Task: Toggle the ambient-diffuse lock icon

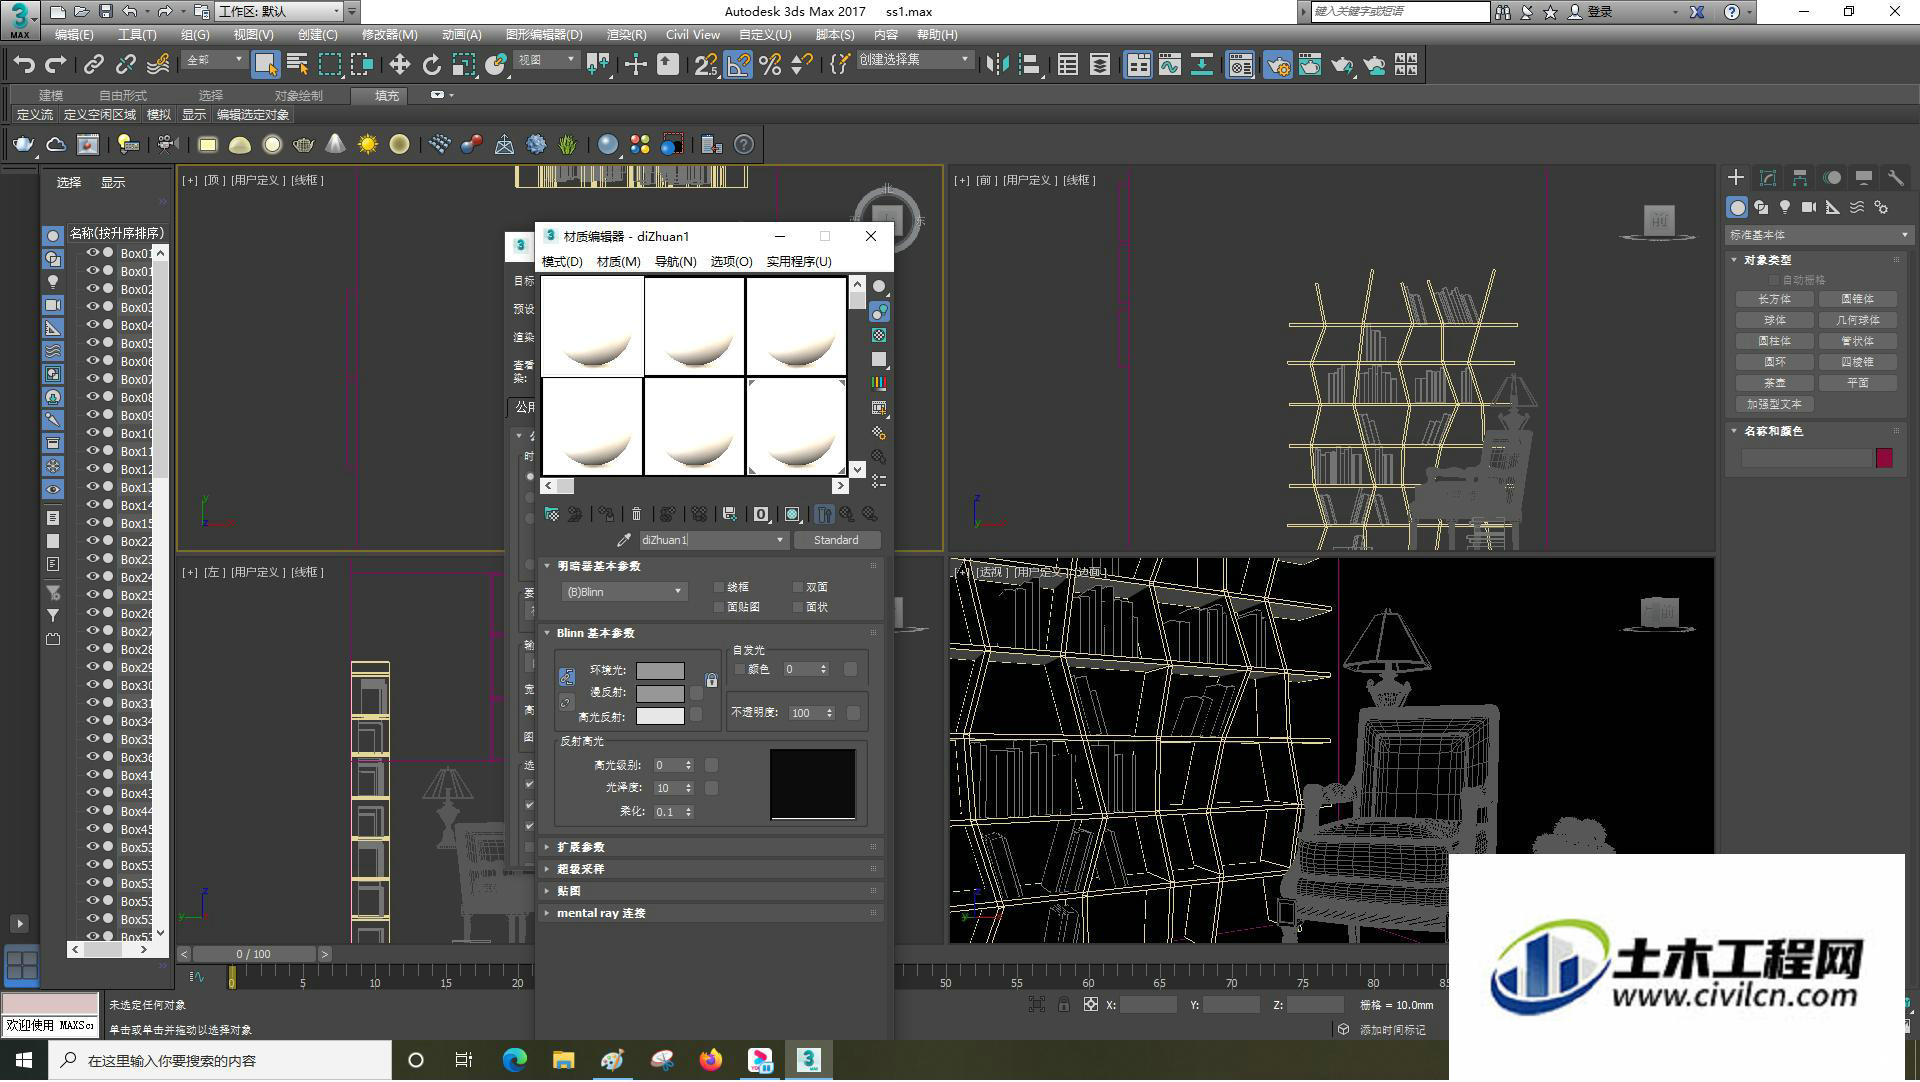Action: point(711,681)
